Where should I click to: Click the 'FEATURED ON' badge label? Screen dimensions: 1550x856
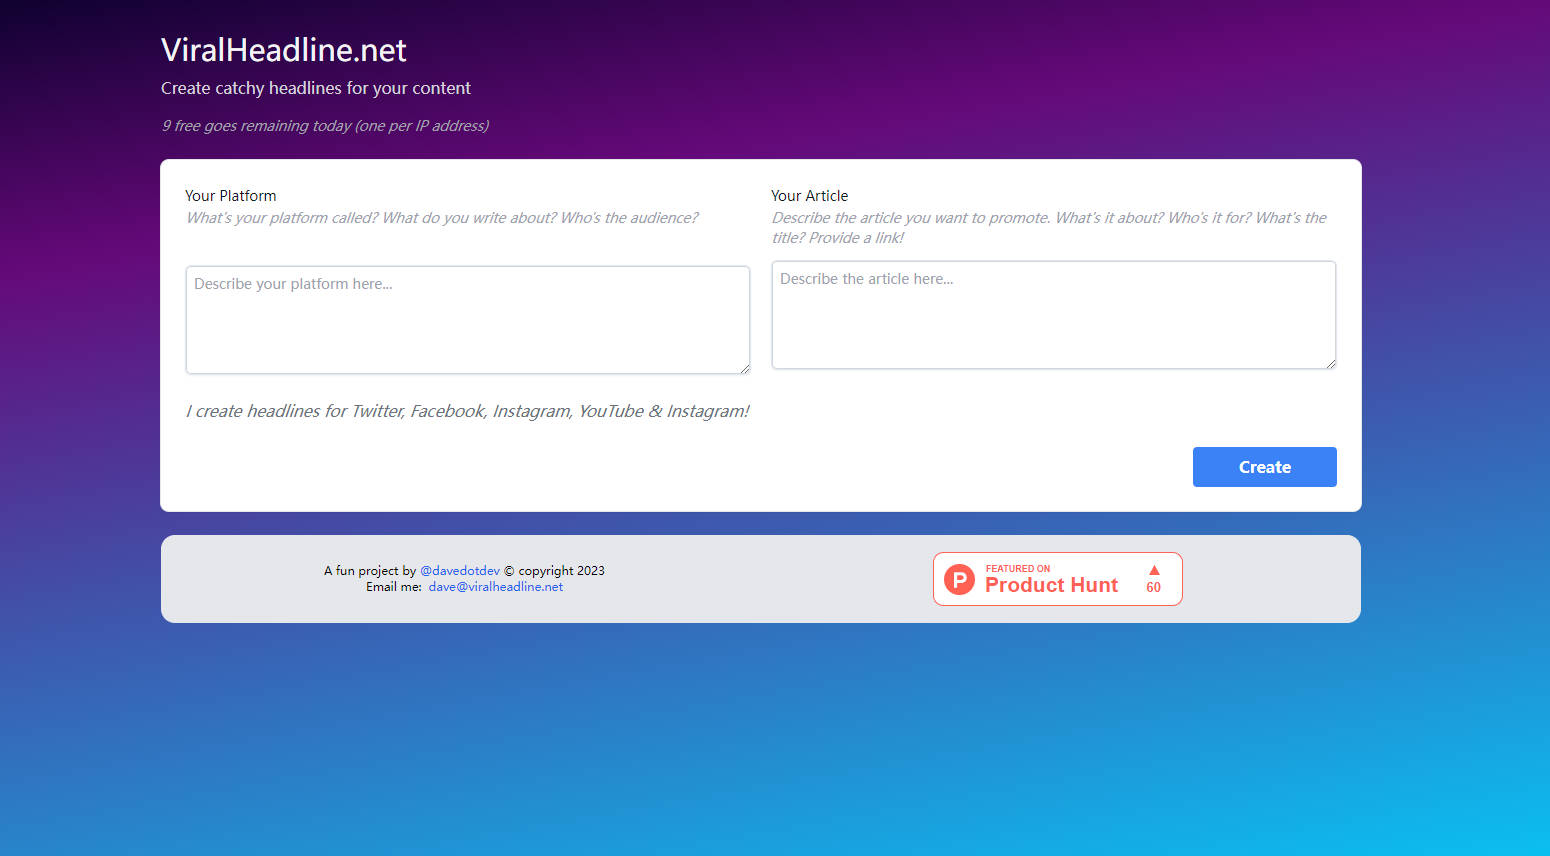(x=1017, y=568)
